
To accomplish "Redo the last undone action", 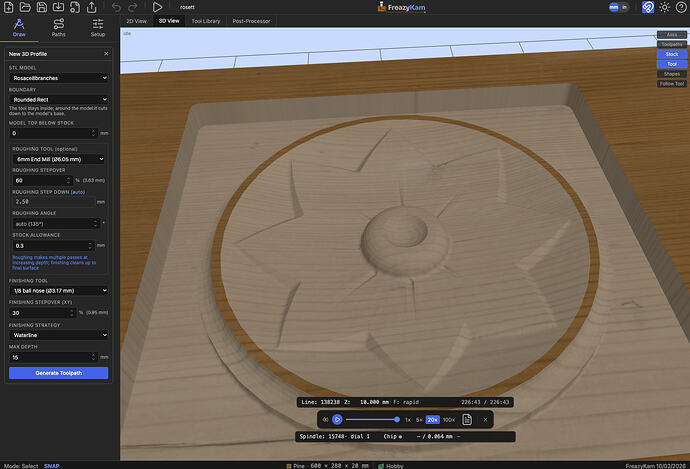I will tap(132, 7).
